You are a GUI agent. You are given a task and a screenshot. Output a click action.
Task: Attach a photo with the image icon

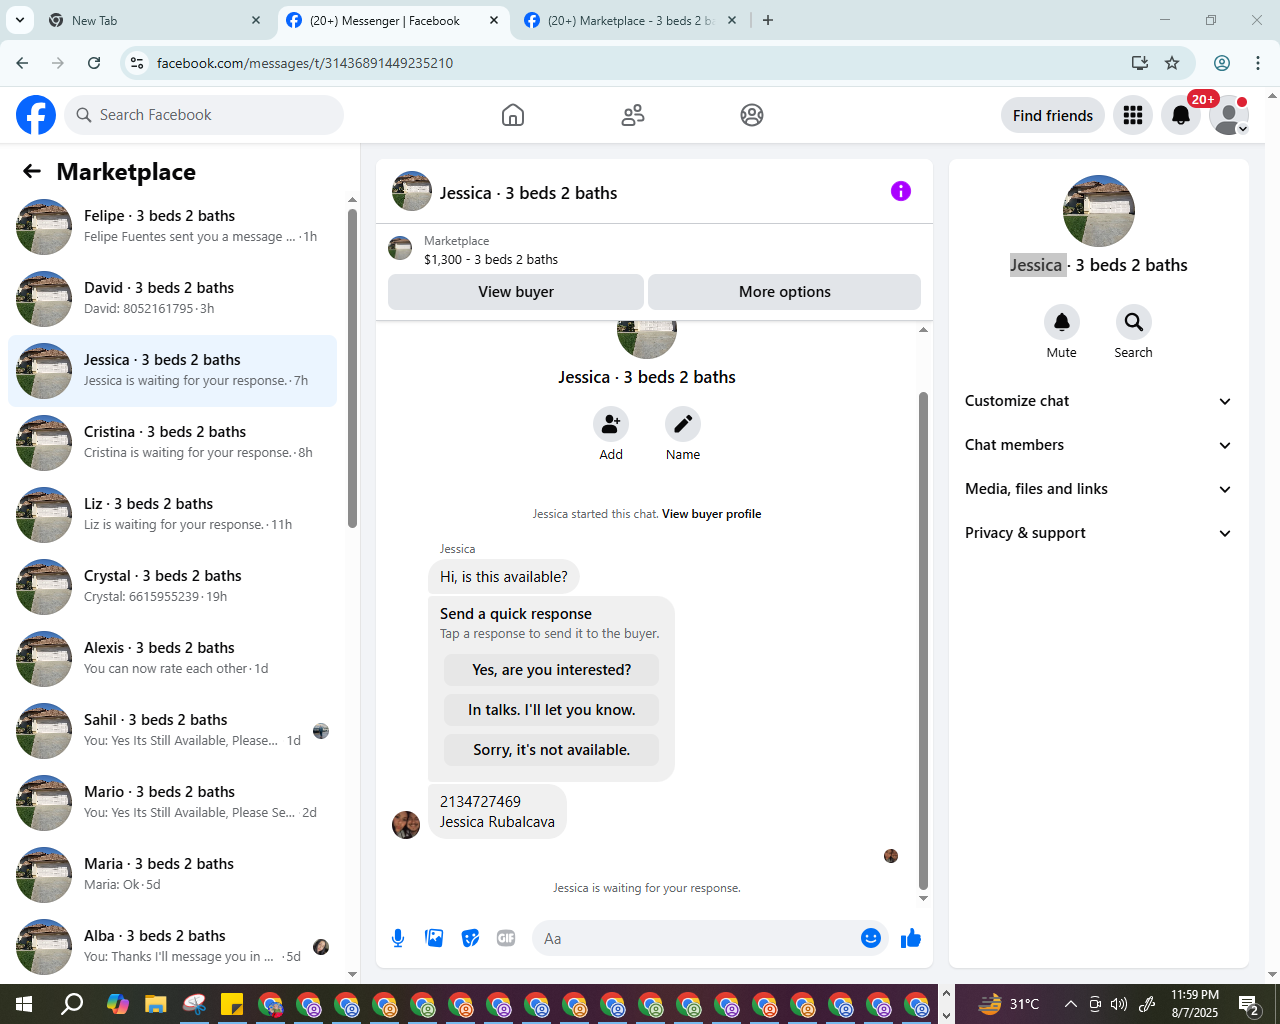click(434, 938)
